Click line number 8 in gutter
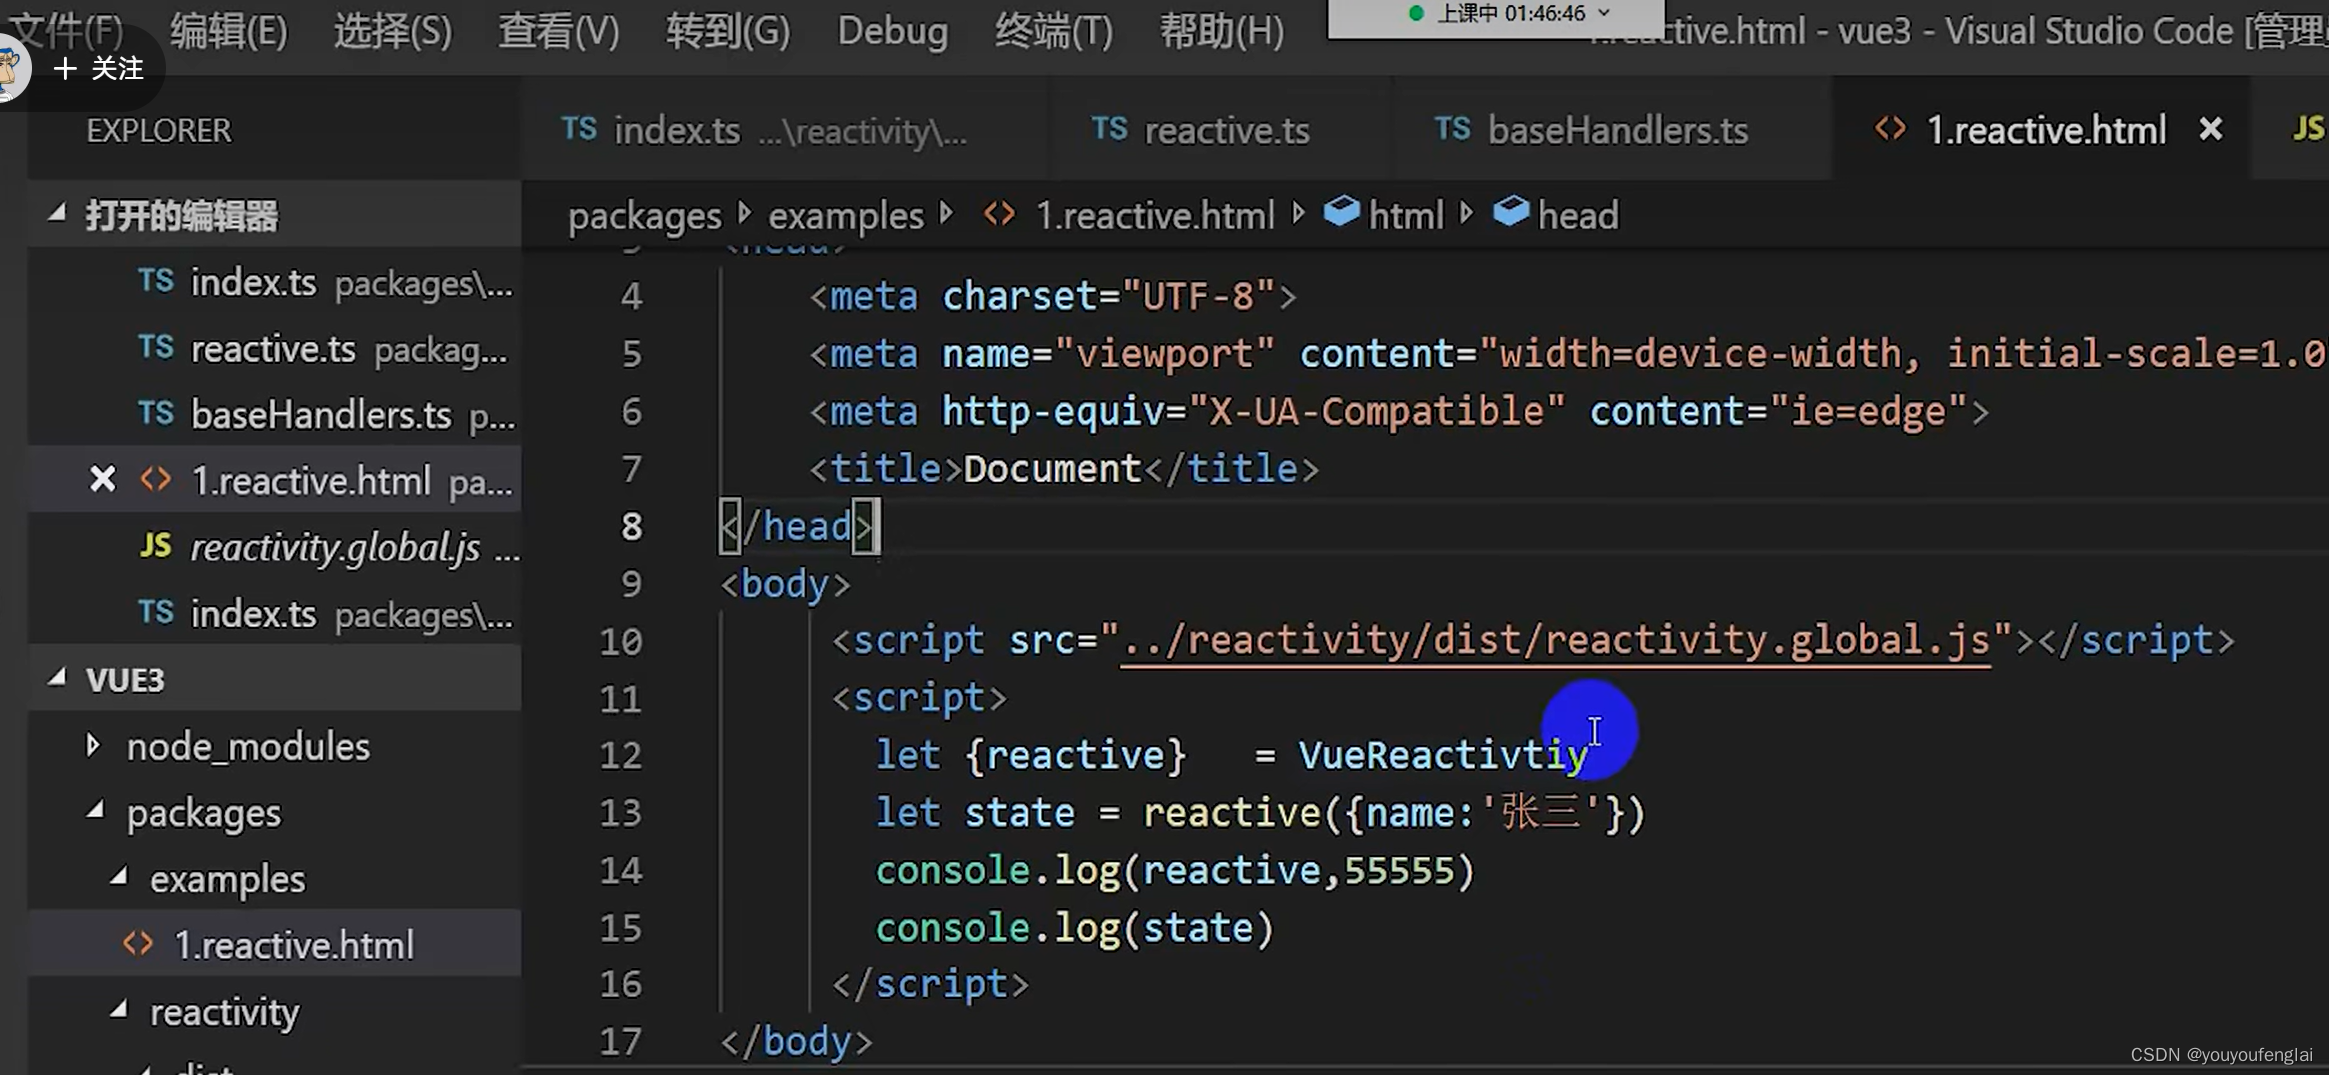 631,526
